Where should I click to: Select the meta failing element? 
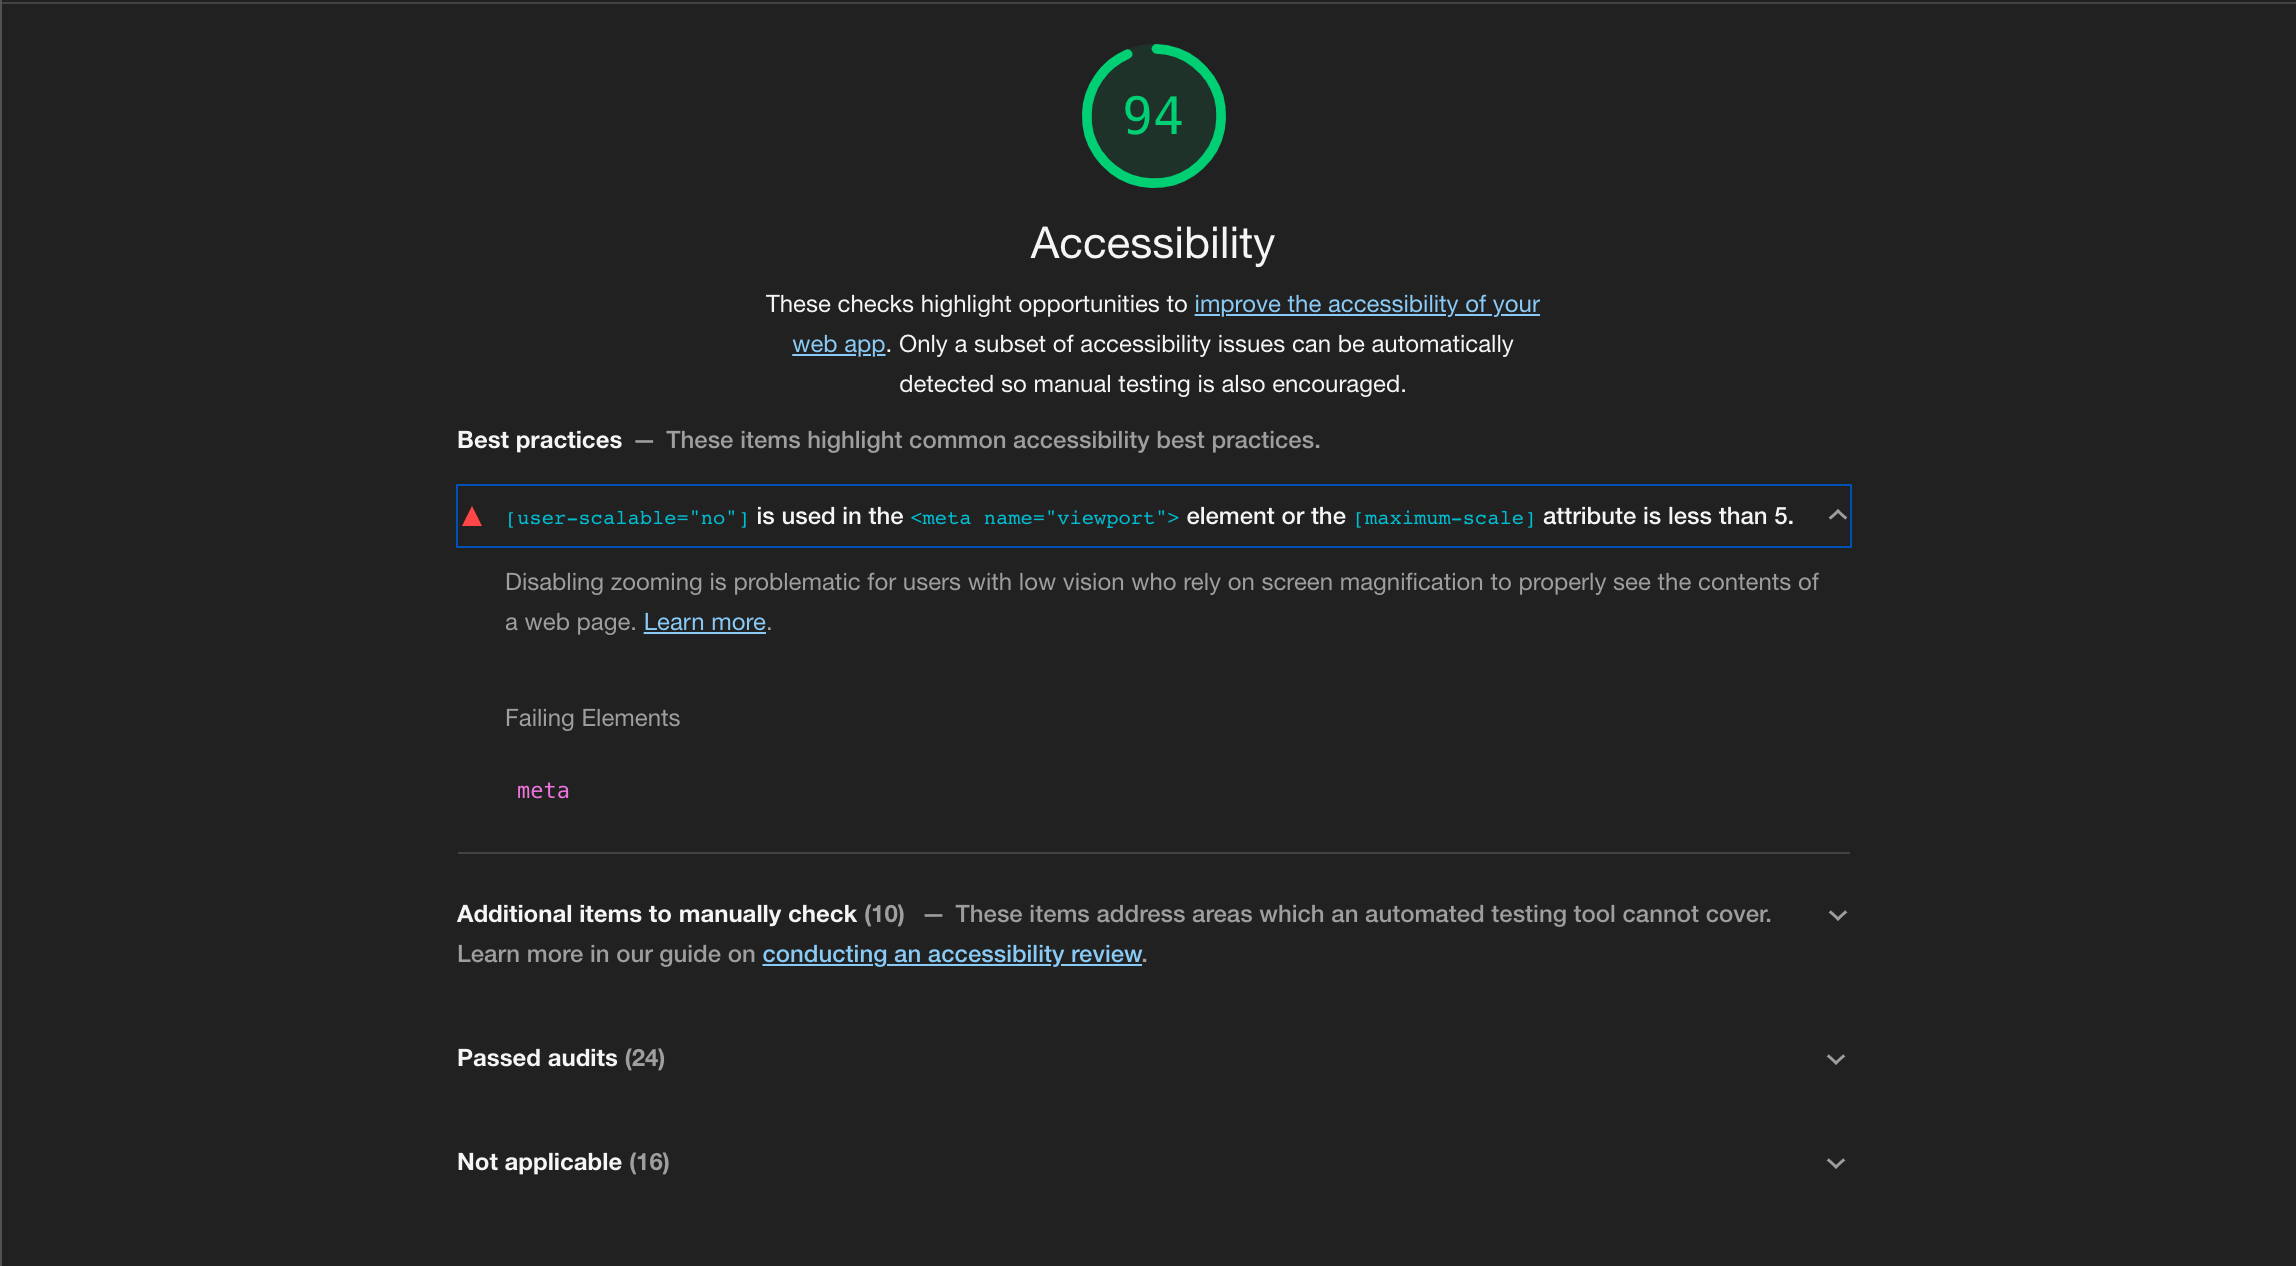543,790
